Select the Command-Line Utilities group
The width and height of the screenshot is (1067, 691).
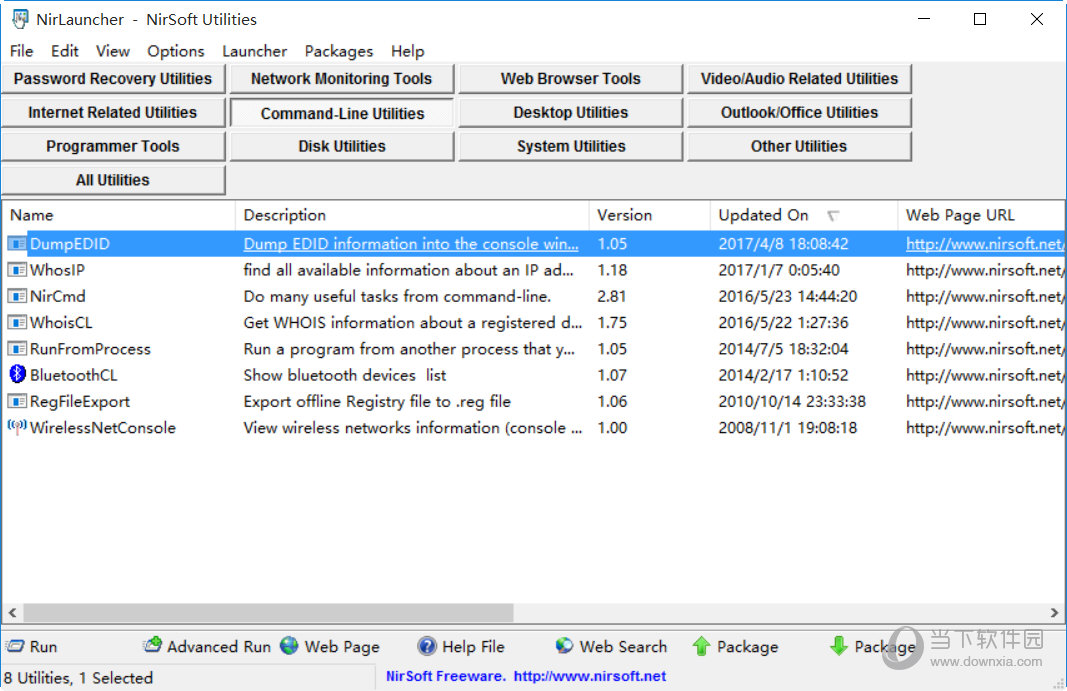tap(342, 113)
